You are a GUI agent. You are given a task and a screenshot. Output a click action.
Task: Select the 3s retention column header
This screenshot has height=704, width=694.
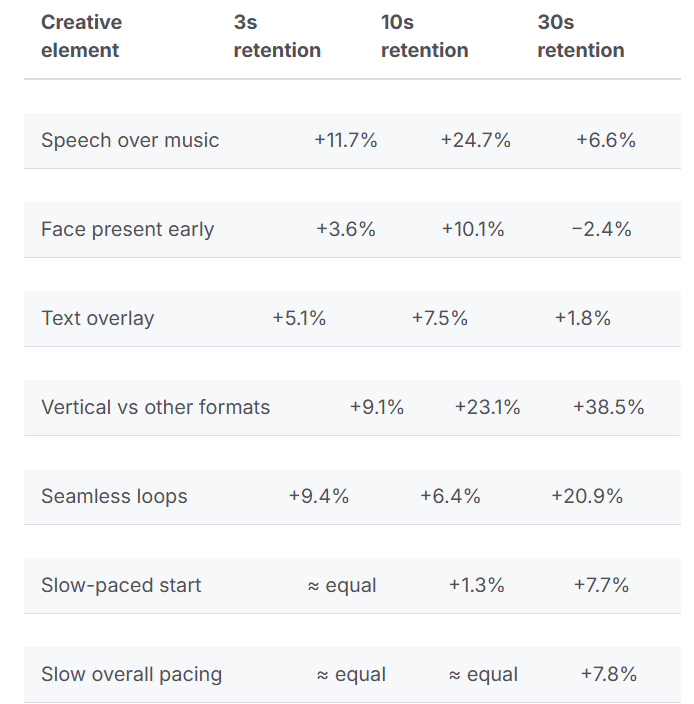[x=277, y=36]
